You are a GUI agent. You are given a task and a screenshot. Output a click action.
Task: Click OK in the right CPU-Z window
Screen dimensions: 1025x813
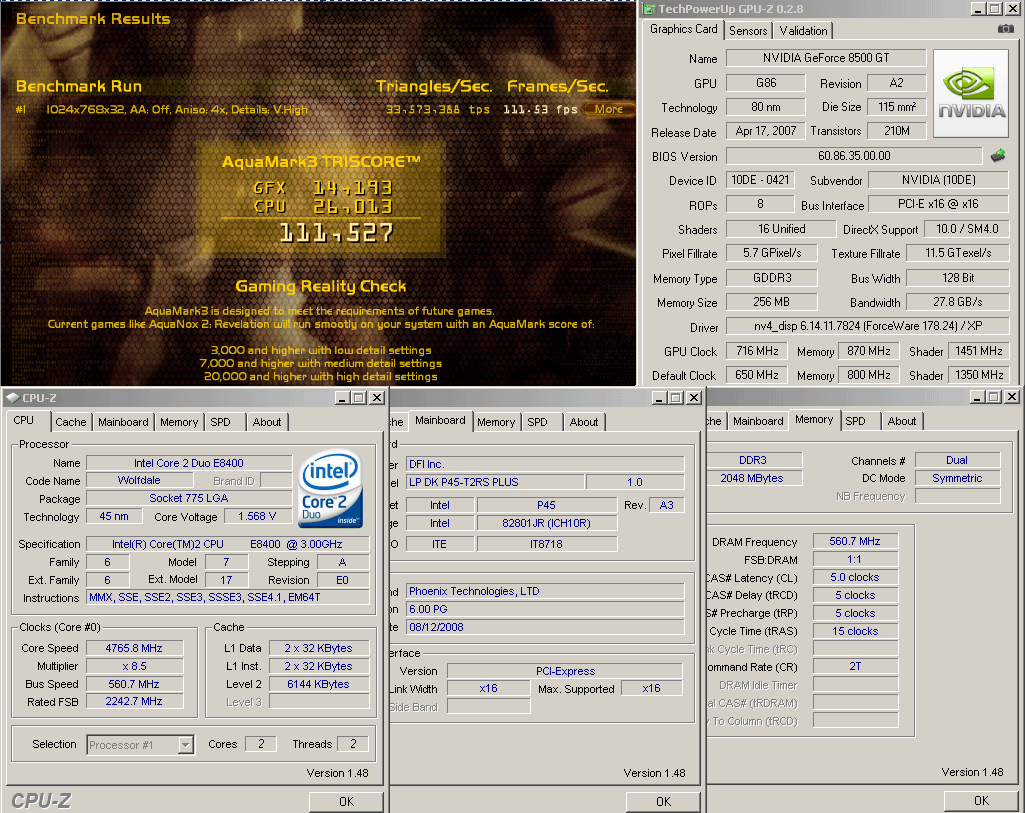[981, 801]
